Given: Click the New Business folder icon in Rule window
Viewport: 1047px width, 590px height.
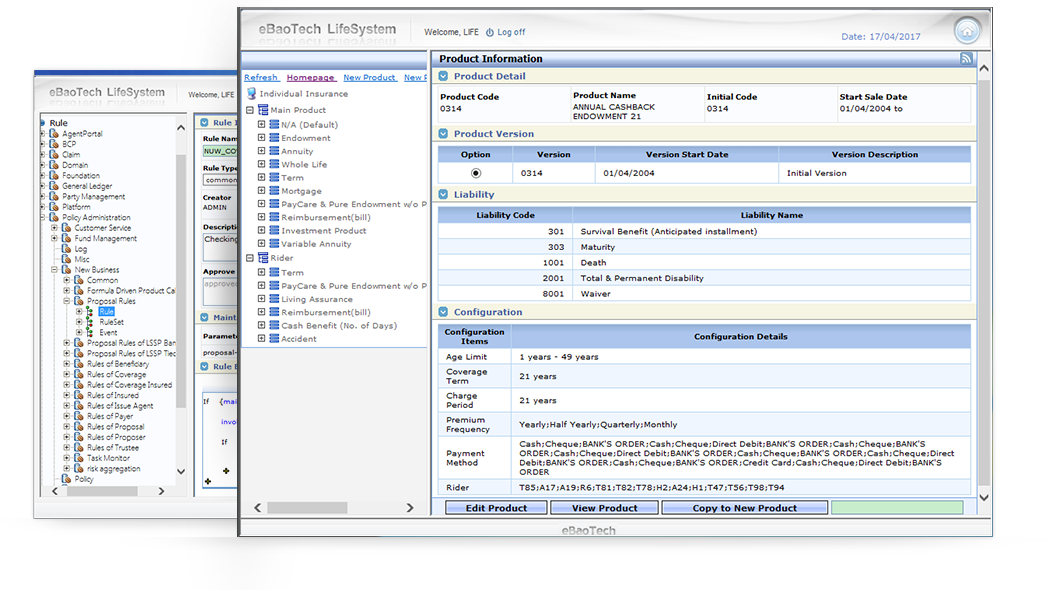Looking at the screenshot, I should [x=66, y=270].
